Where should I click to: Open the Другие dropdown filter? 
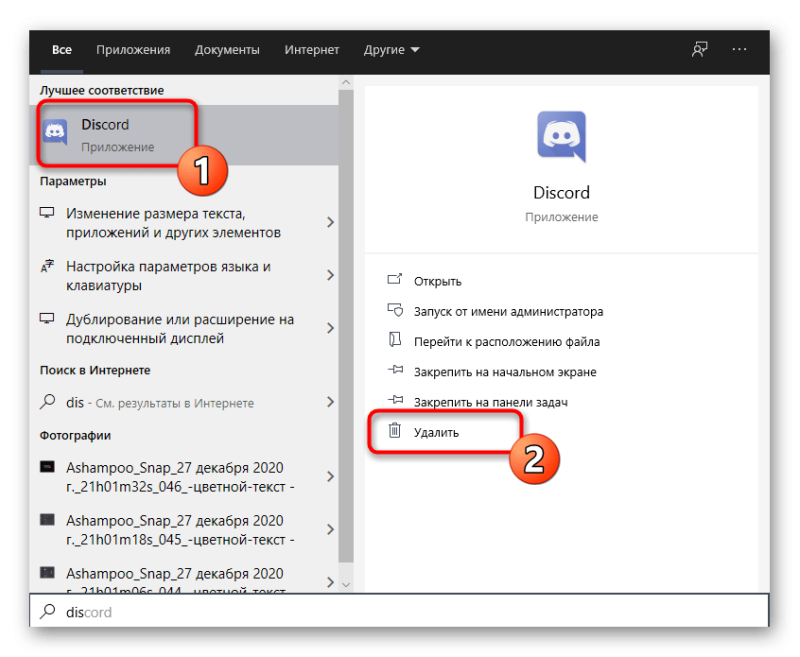(391, 50)
